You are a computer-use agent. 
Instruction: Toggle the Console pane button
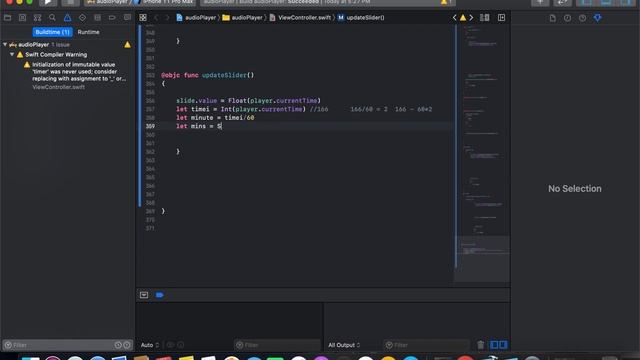pos(503,345)
